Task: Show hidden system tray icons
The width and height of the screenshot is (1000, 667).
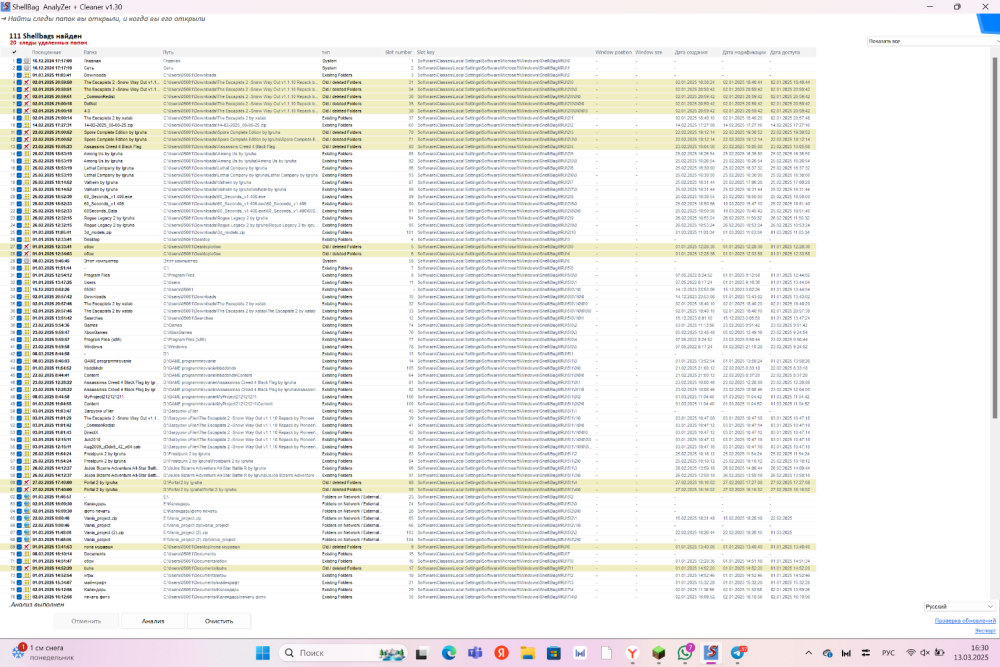Action: [808, 653]
